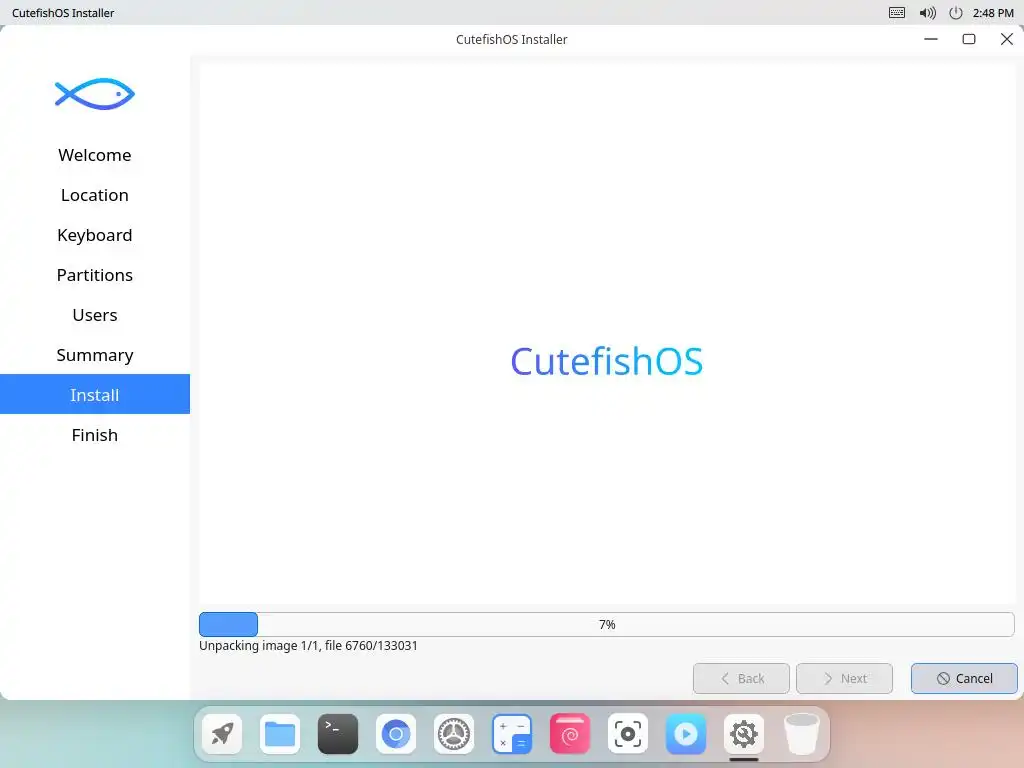Select the Finish step in sidebar

pos(95,434)
